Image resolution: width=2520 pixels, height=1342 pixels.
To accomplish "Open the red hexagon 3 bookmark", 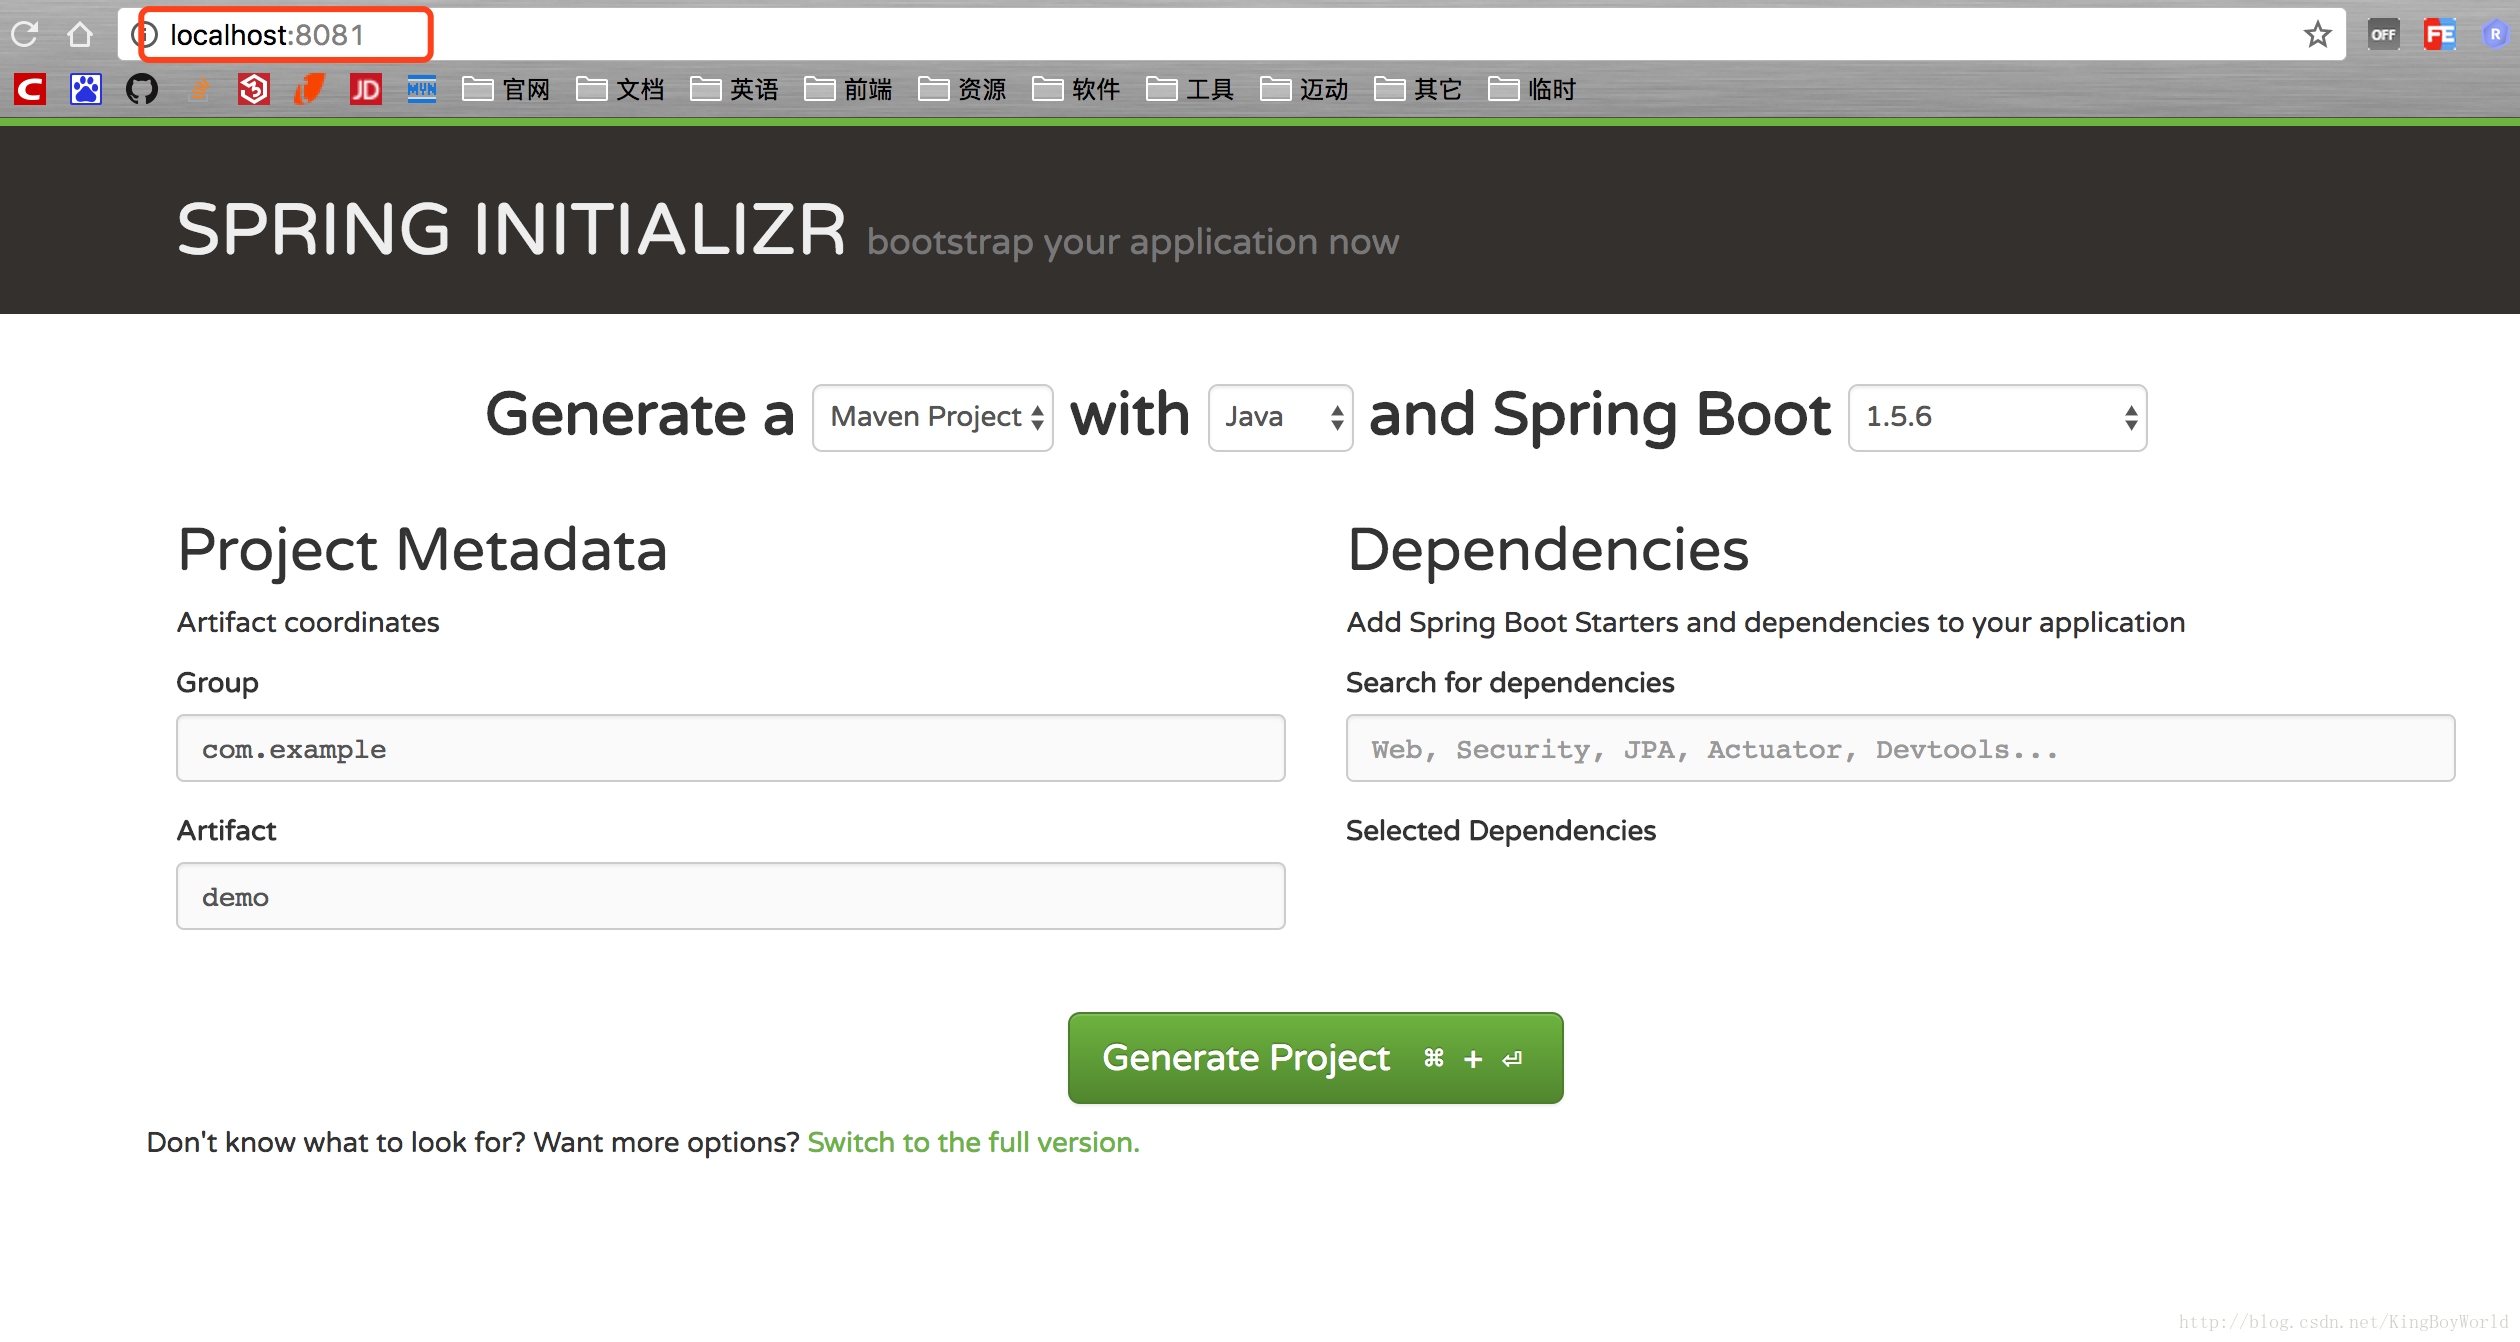I will [254, 90].
